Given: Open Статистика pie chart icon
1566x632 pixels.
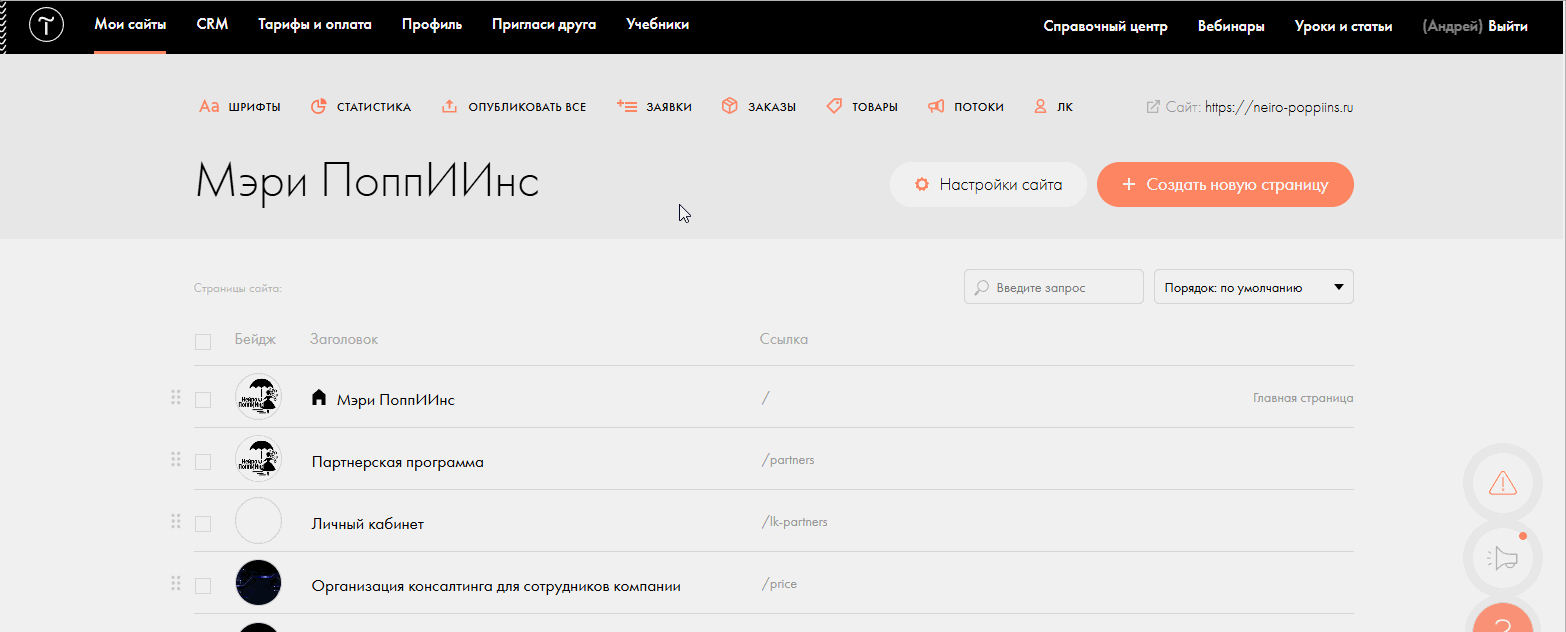Looking at the screenshot, I should [319, 106].
